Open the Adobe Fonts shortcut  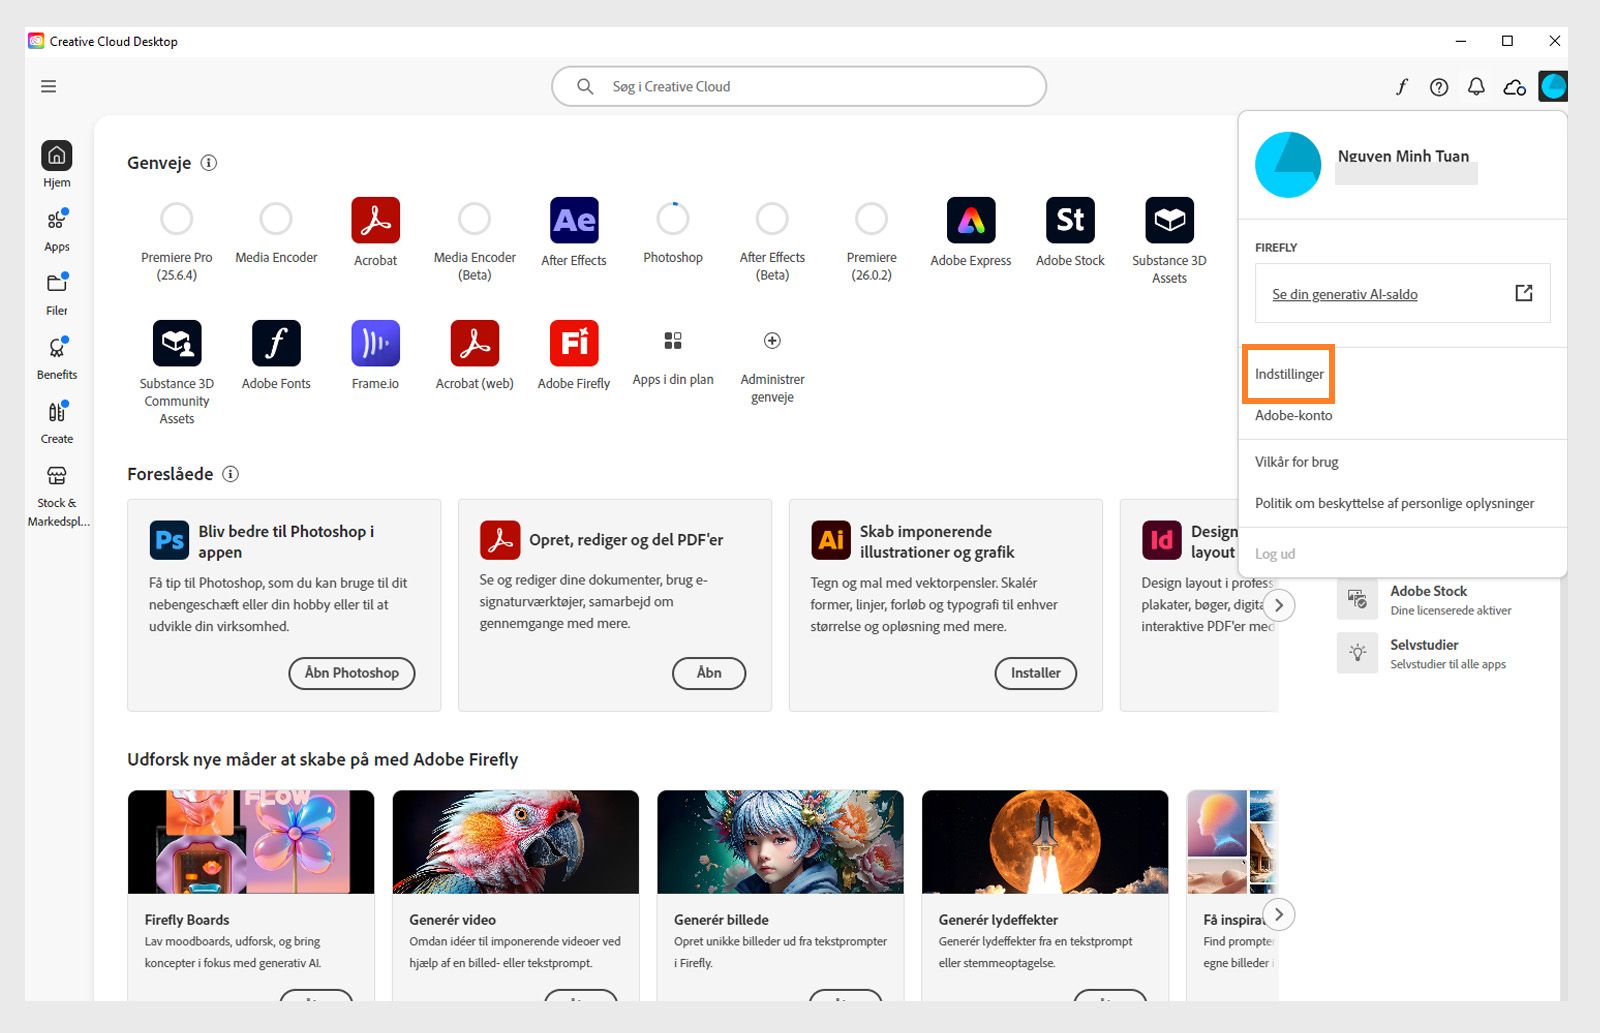coord(276,343)
